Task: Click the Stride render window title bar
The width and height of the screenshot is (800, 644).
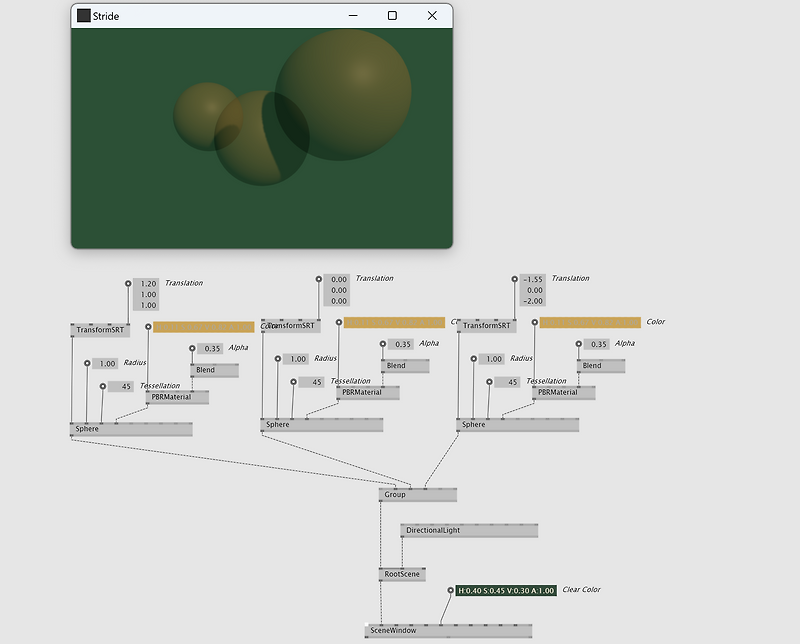Action: (x=200, y=16)
